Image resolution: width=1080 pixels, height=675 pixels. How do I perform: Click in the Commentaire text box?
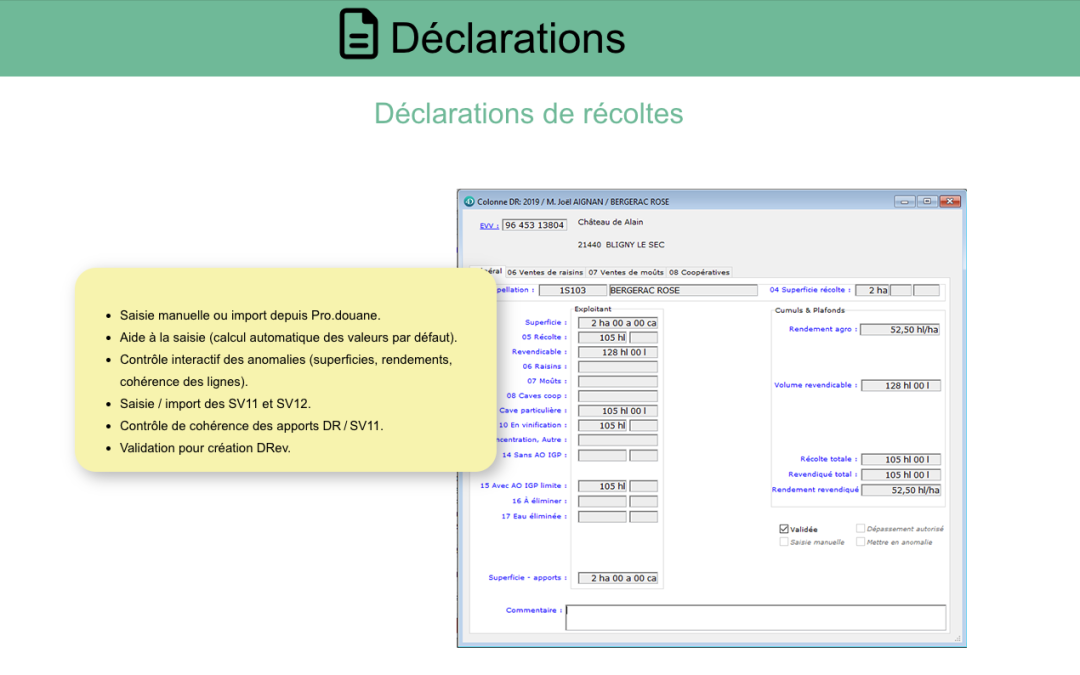[x=756, y=618]
